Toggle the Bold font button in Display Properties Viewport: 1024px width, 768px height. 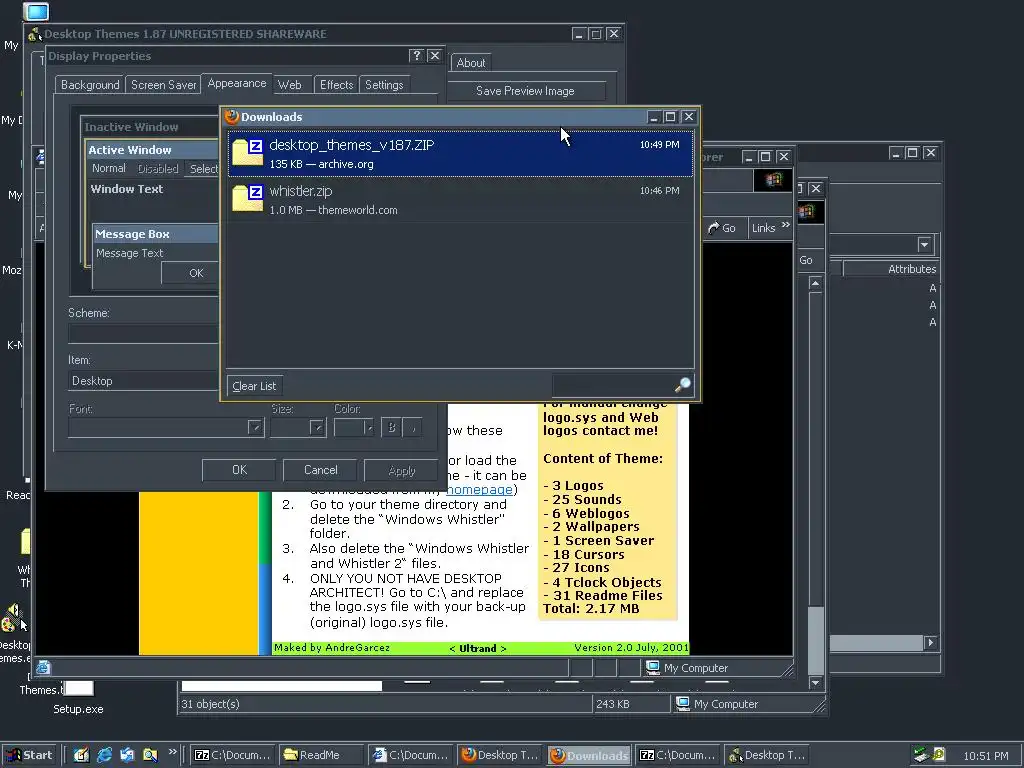point(391,428)
